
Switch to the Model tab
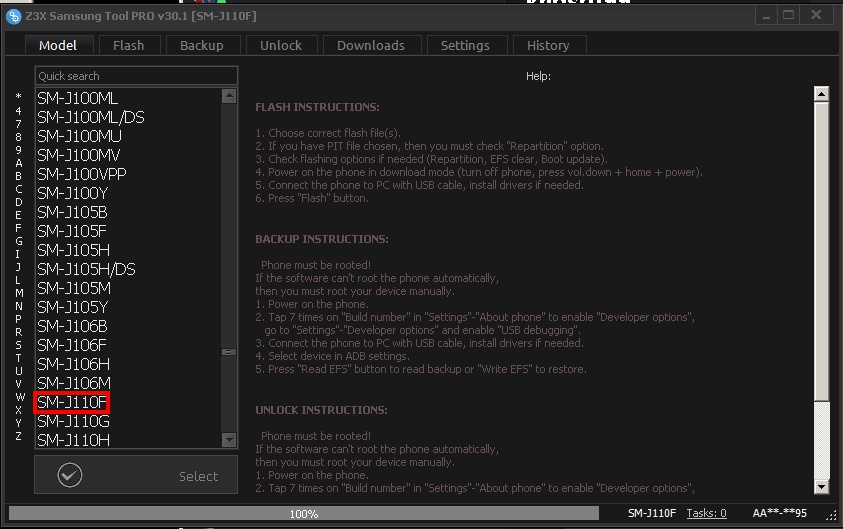point(58,46)
